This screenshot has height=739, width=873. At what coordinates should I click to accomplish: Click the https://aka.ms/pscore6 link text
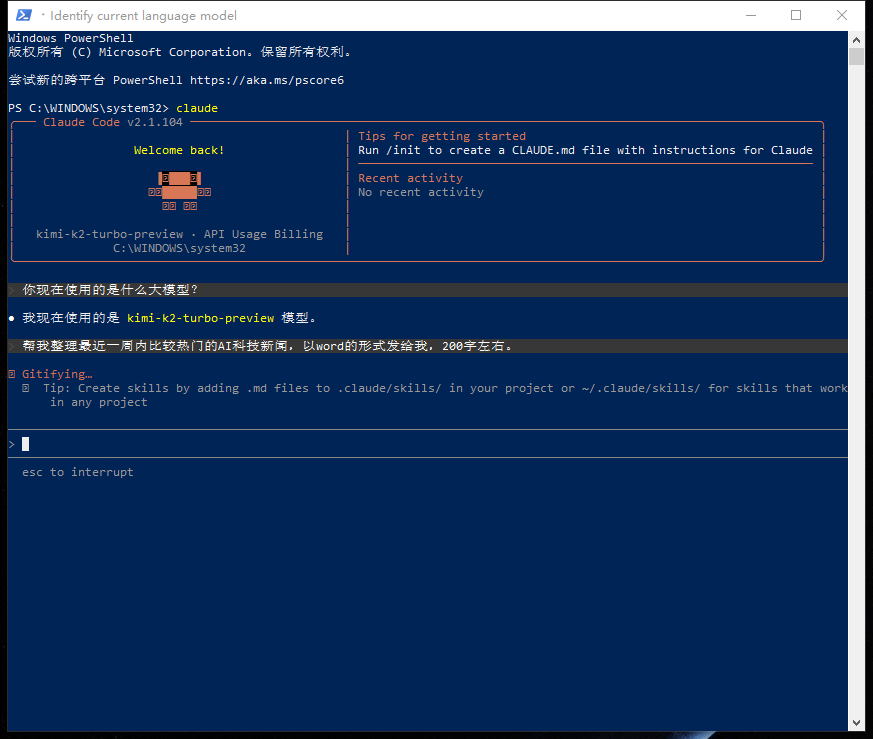pos(267,80)
